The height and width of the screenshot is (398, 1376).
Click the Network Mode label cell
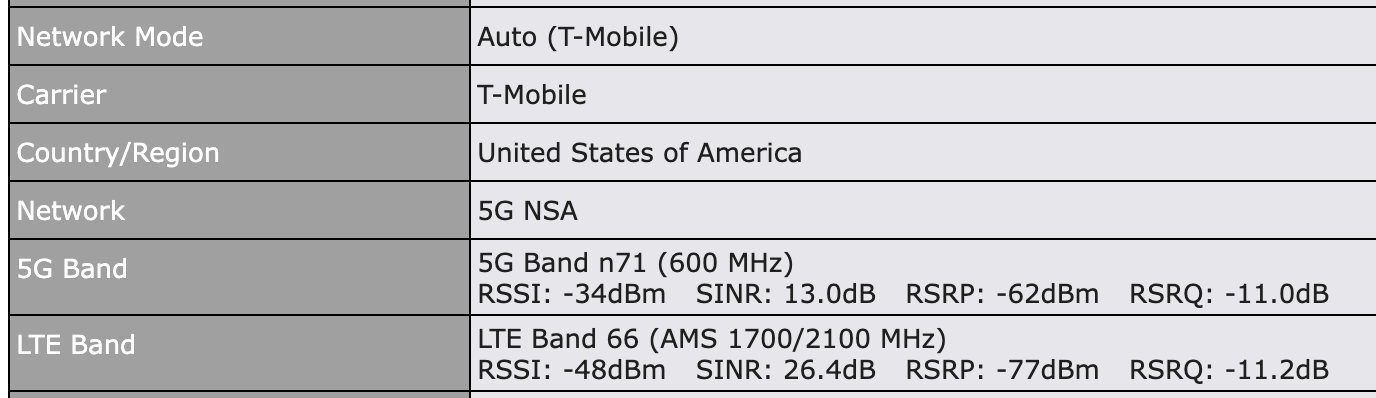pyautogui.click(x=234, y=38)
